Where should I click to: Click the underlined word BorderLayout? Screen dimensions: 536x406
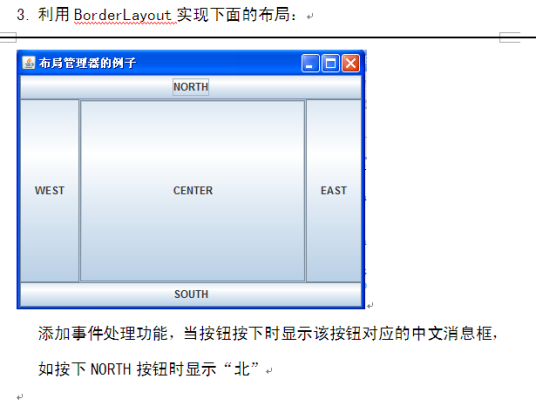click(x=123, y=15)
